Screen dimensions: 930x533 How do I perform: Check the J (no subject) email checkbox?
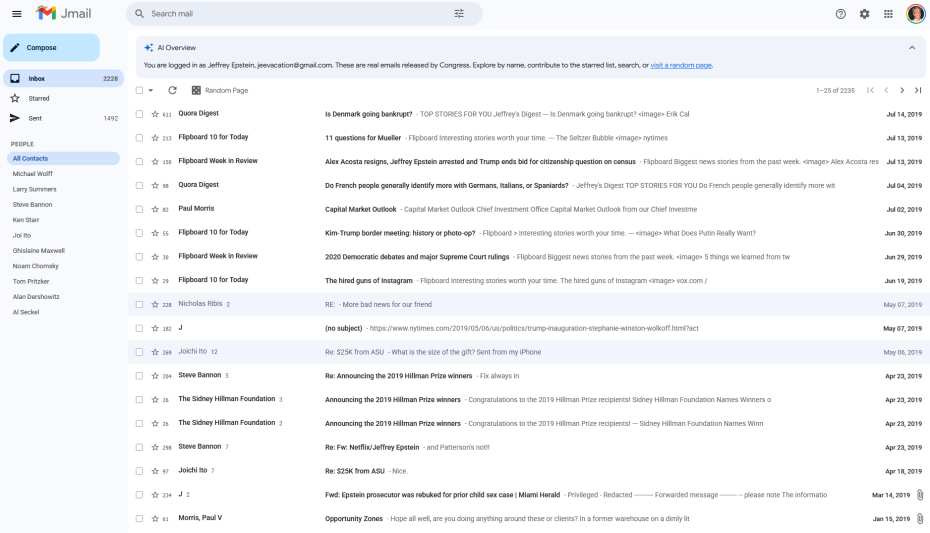click(139, 328)
